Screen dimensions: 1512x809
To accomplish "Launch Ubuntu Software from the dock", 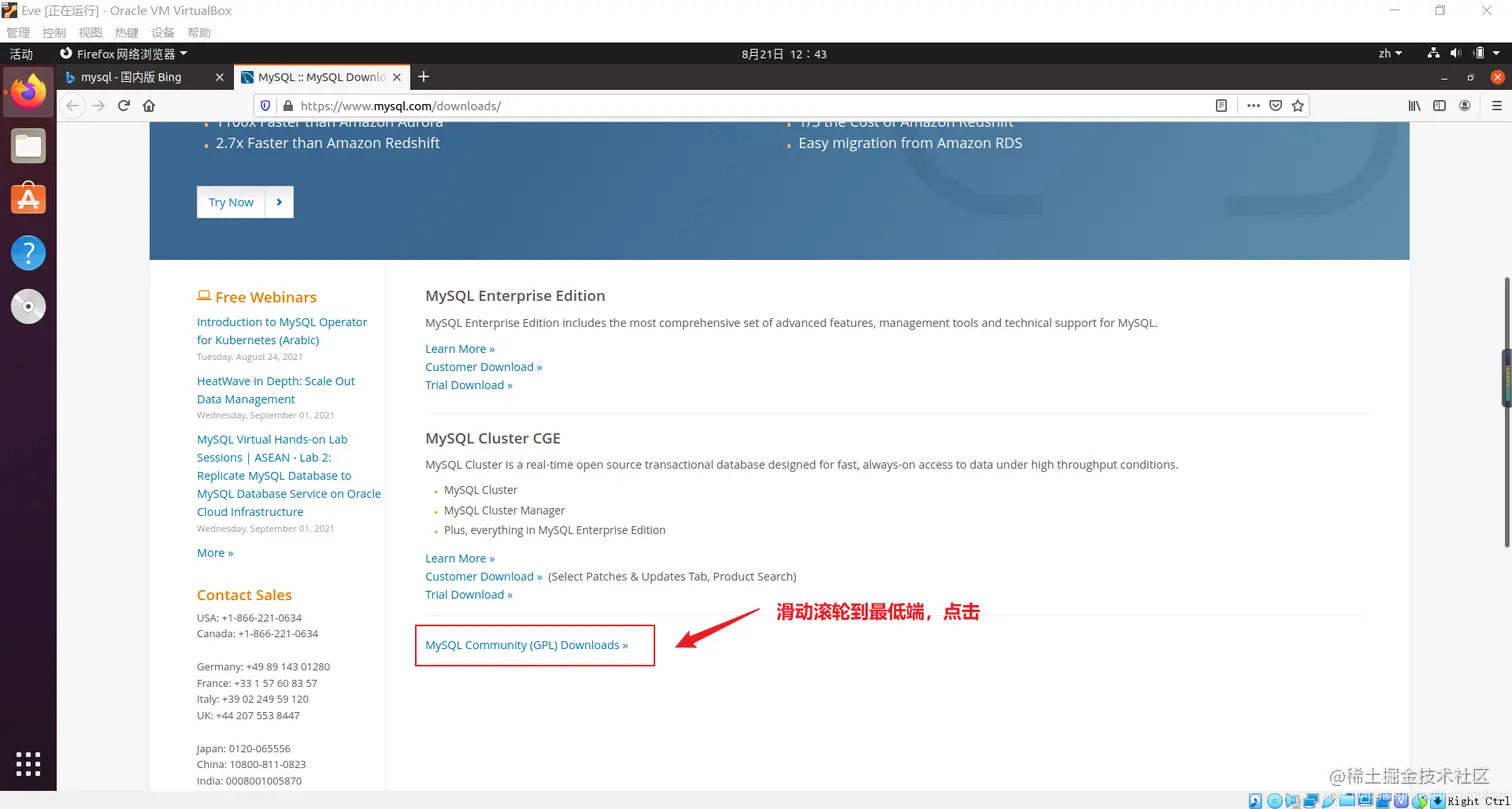I will pyautogui.click(x=28, y=199).
